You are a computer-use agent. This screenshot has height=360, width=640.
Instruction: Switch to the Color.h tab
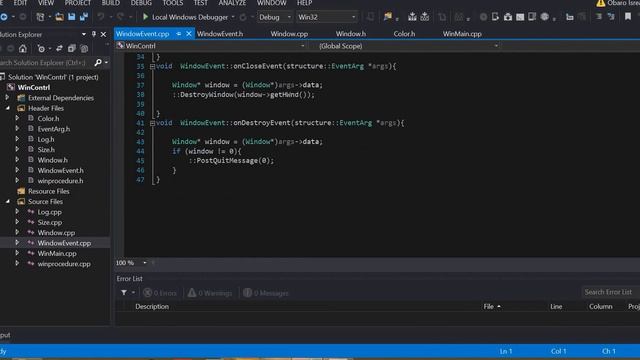[404, 34]
